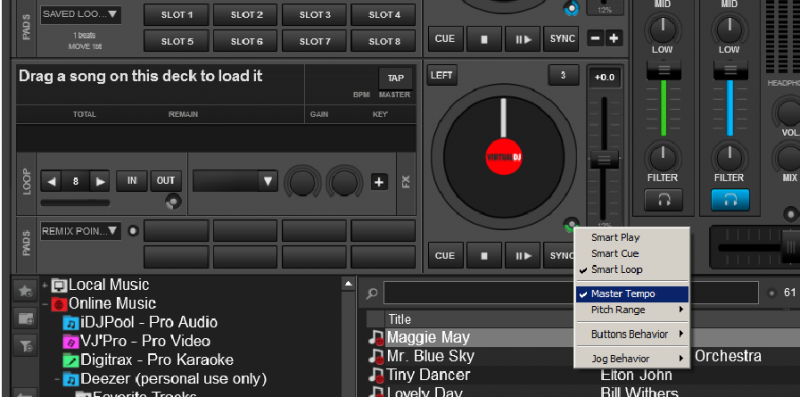
Task: Click the lower deck CUE button
Action: coord(445,256)
